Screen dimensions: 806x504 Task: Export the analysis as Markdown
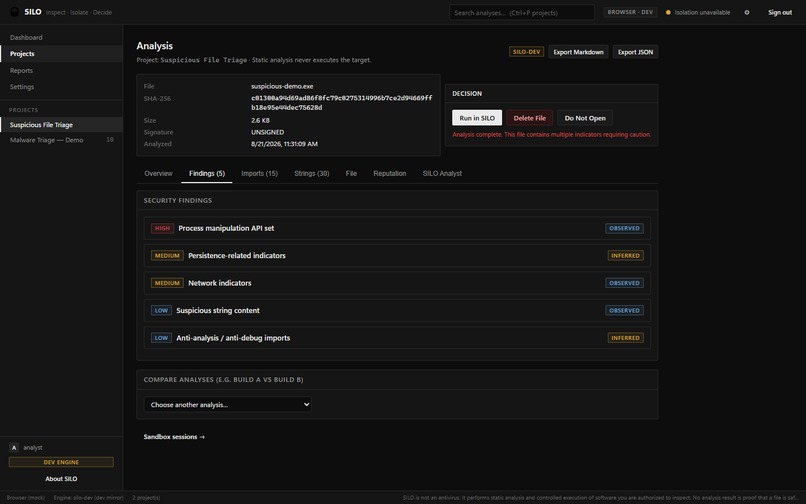pyautogui.click(x=578, y=52)
